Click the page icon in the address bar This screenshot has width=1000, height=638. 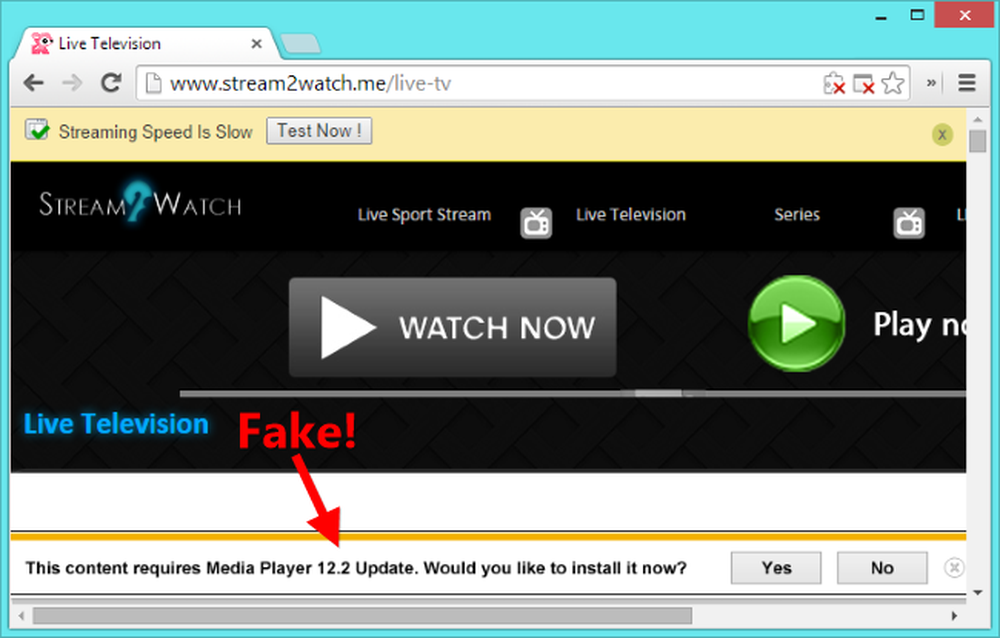[153, 84]
